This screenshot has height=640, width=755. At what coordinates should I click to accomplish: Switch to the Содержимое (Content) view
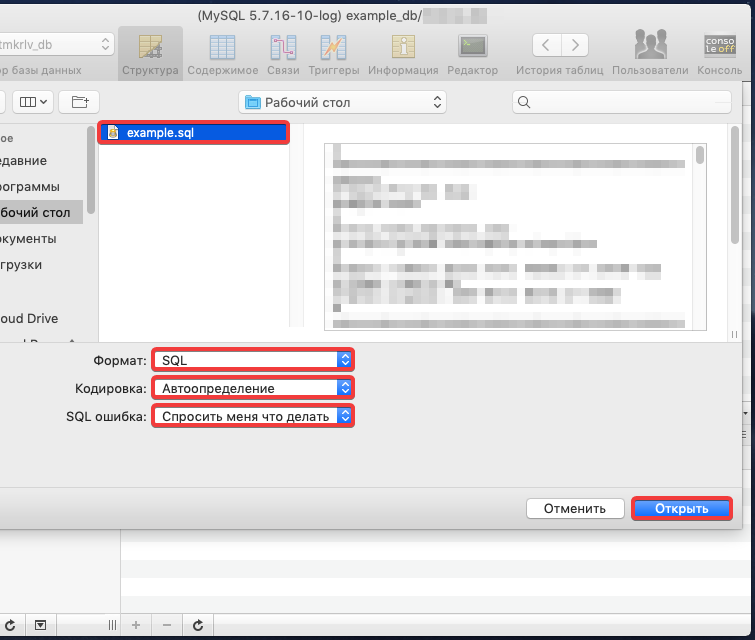click(x=222, y=53)
